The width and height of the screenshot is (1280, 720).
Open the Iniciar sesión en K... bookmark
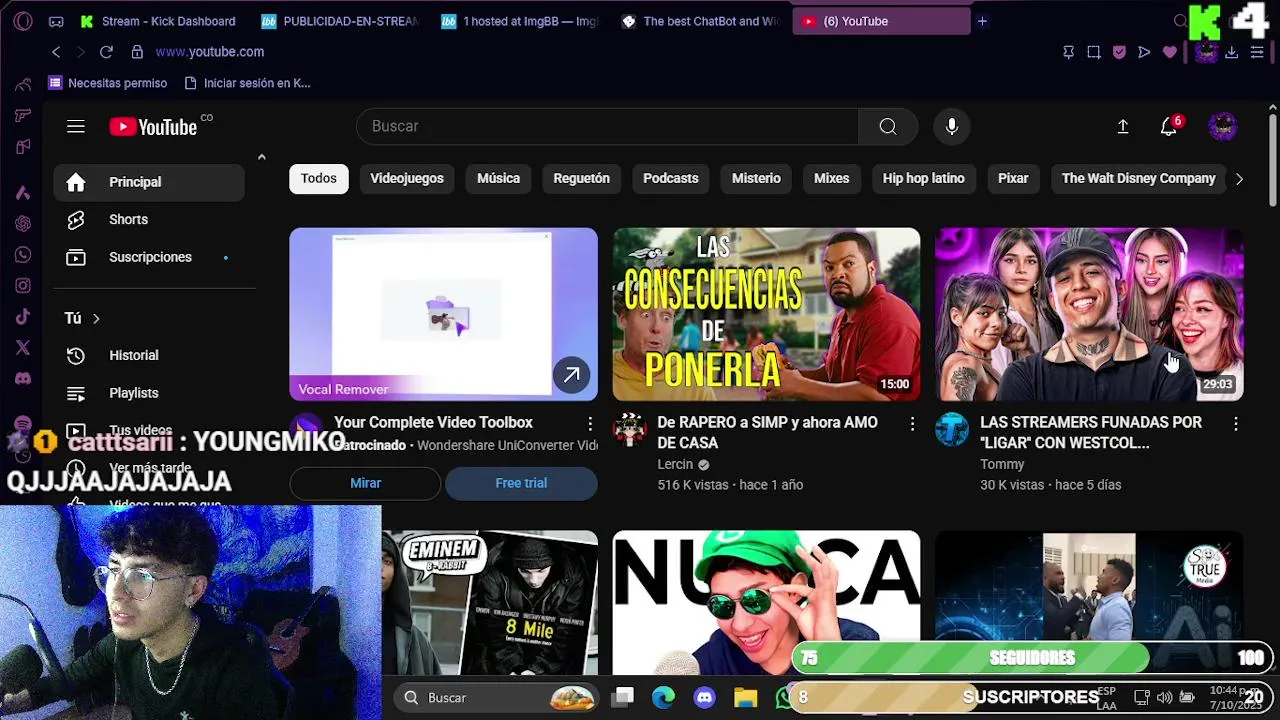coord(248,83)
